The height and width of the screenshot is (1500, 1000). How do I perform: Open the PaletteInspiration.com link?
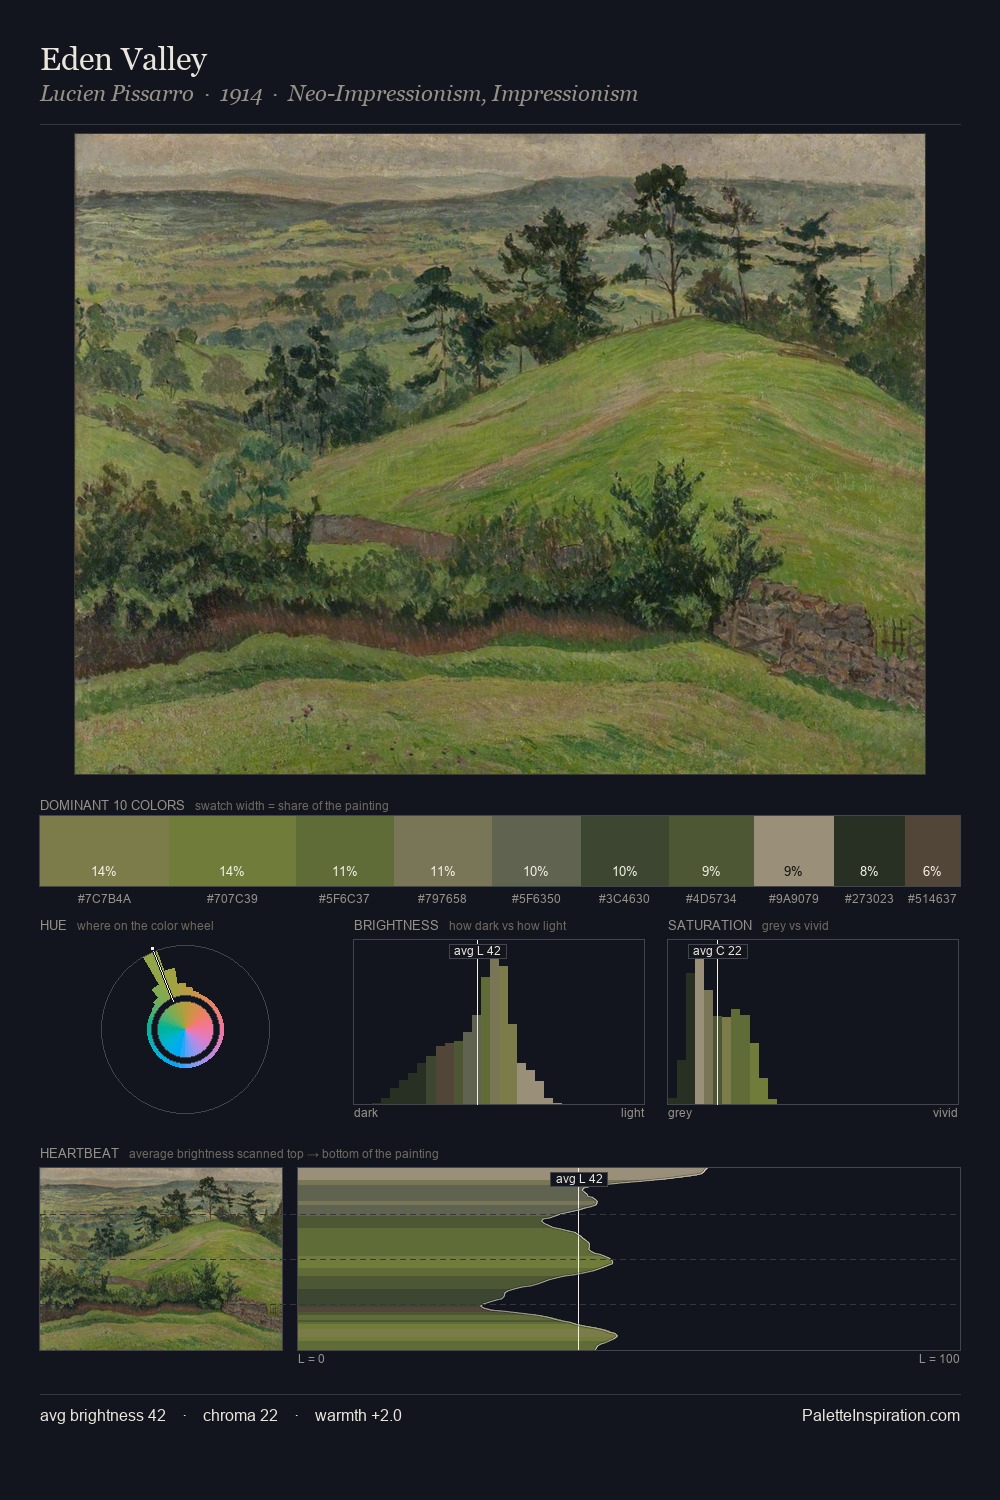coord(881,1415)
